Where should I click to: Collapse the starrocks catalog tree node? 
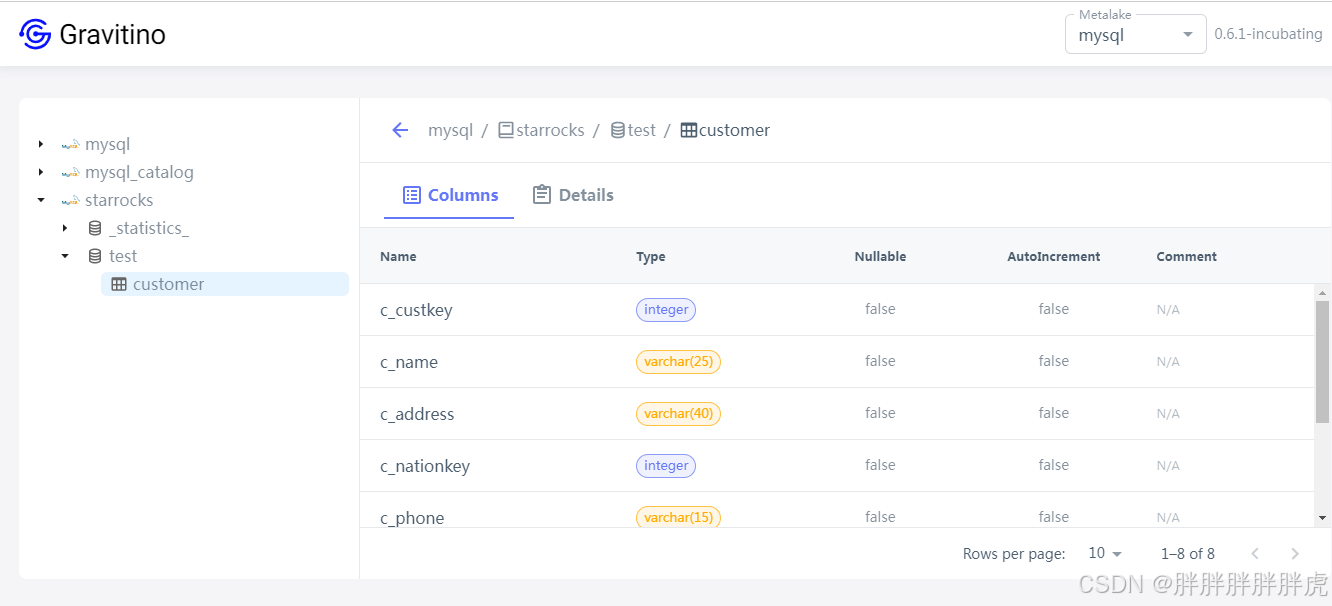pos(41,200)
